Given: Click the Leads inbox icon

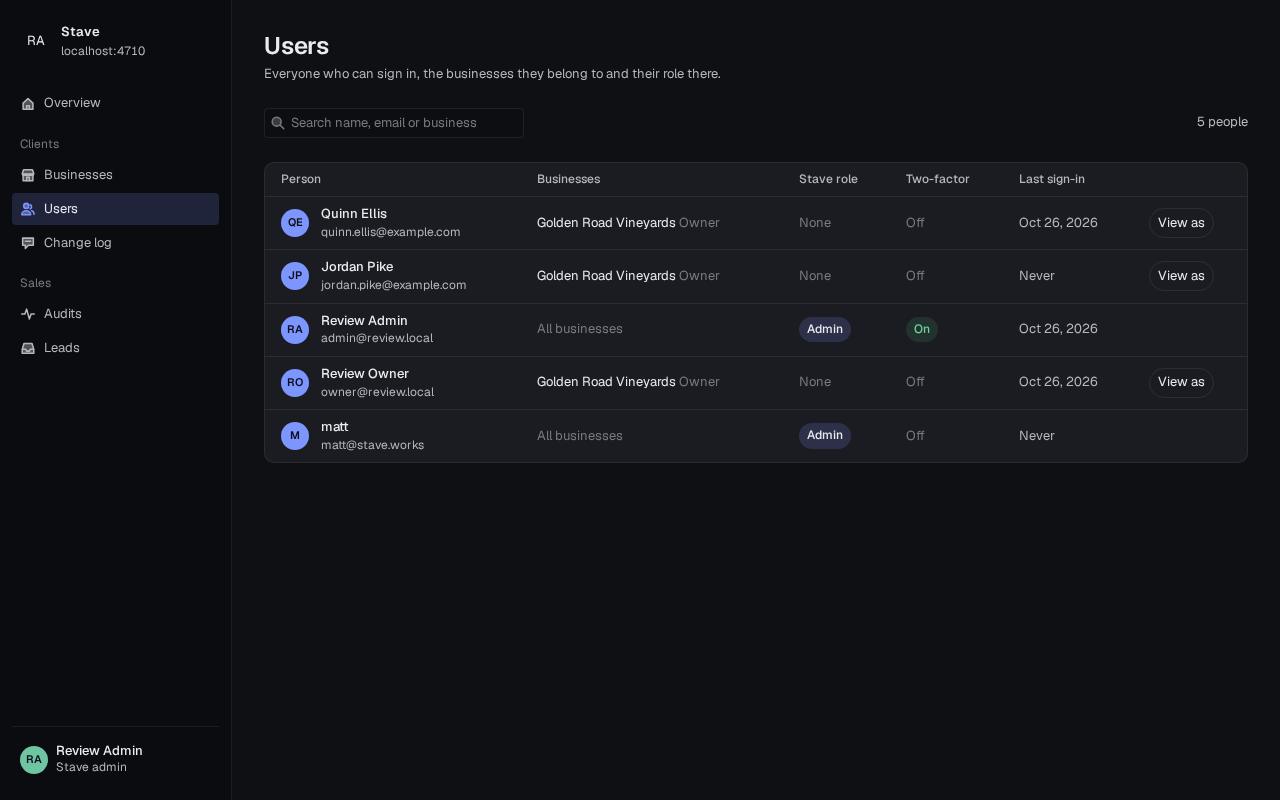Looking at the screenshot, I should pyautogui.click(x=28, y=348).
